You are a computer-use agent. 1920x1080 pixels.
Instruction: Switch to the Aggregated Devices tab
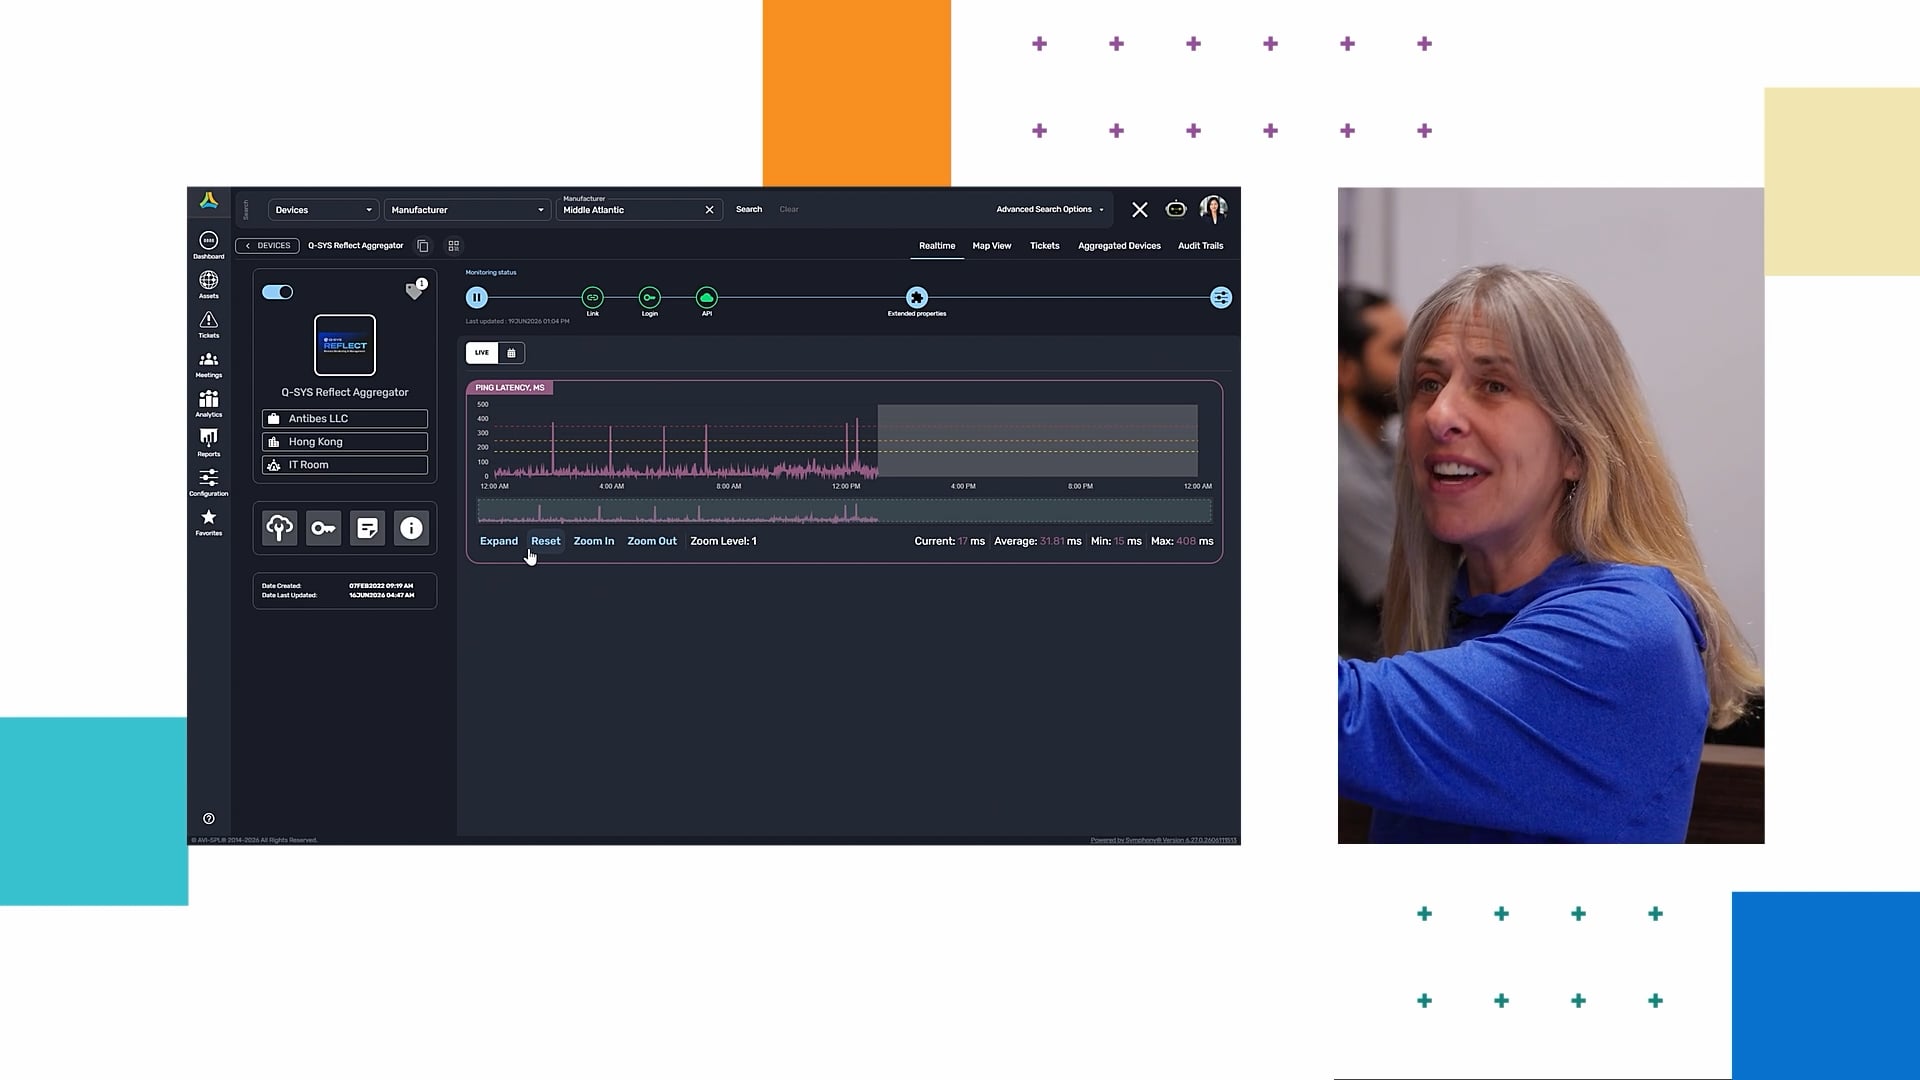(1119, 245)
